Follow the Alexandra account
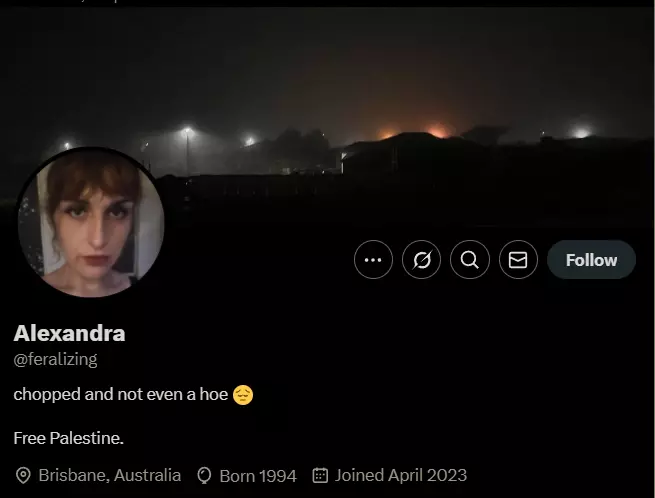The width and height of the screenshot is (655, 498). pyautogui.click(x=592, y=259)
